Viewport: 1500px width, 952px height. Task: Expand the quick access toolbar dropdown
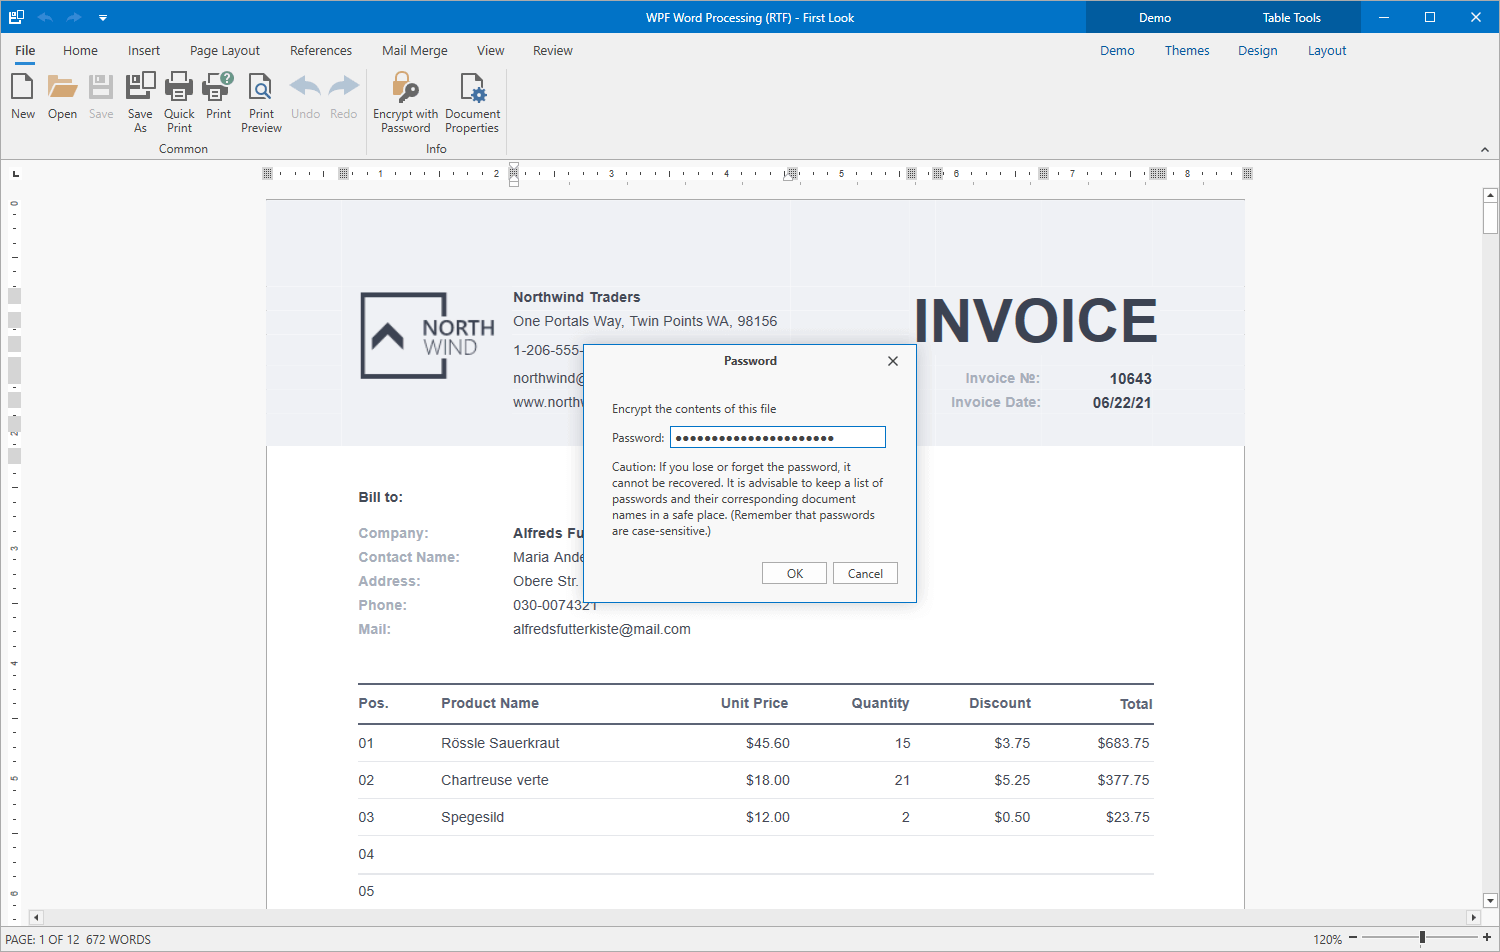(x=103, y=18)
